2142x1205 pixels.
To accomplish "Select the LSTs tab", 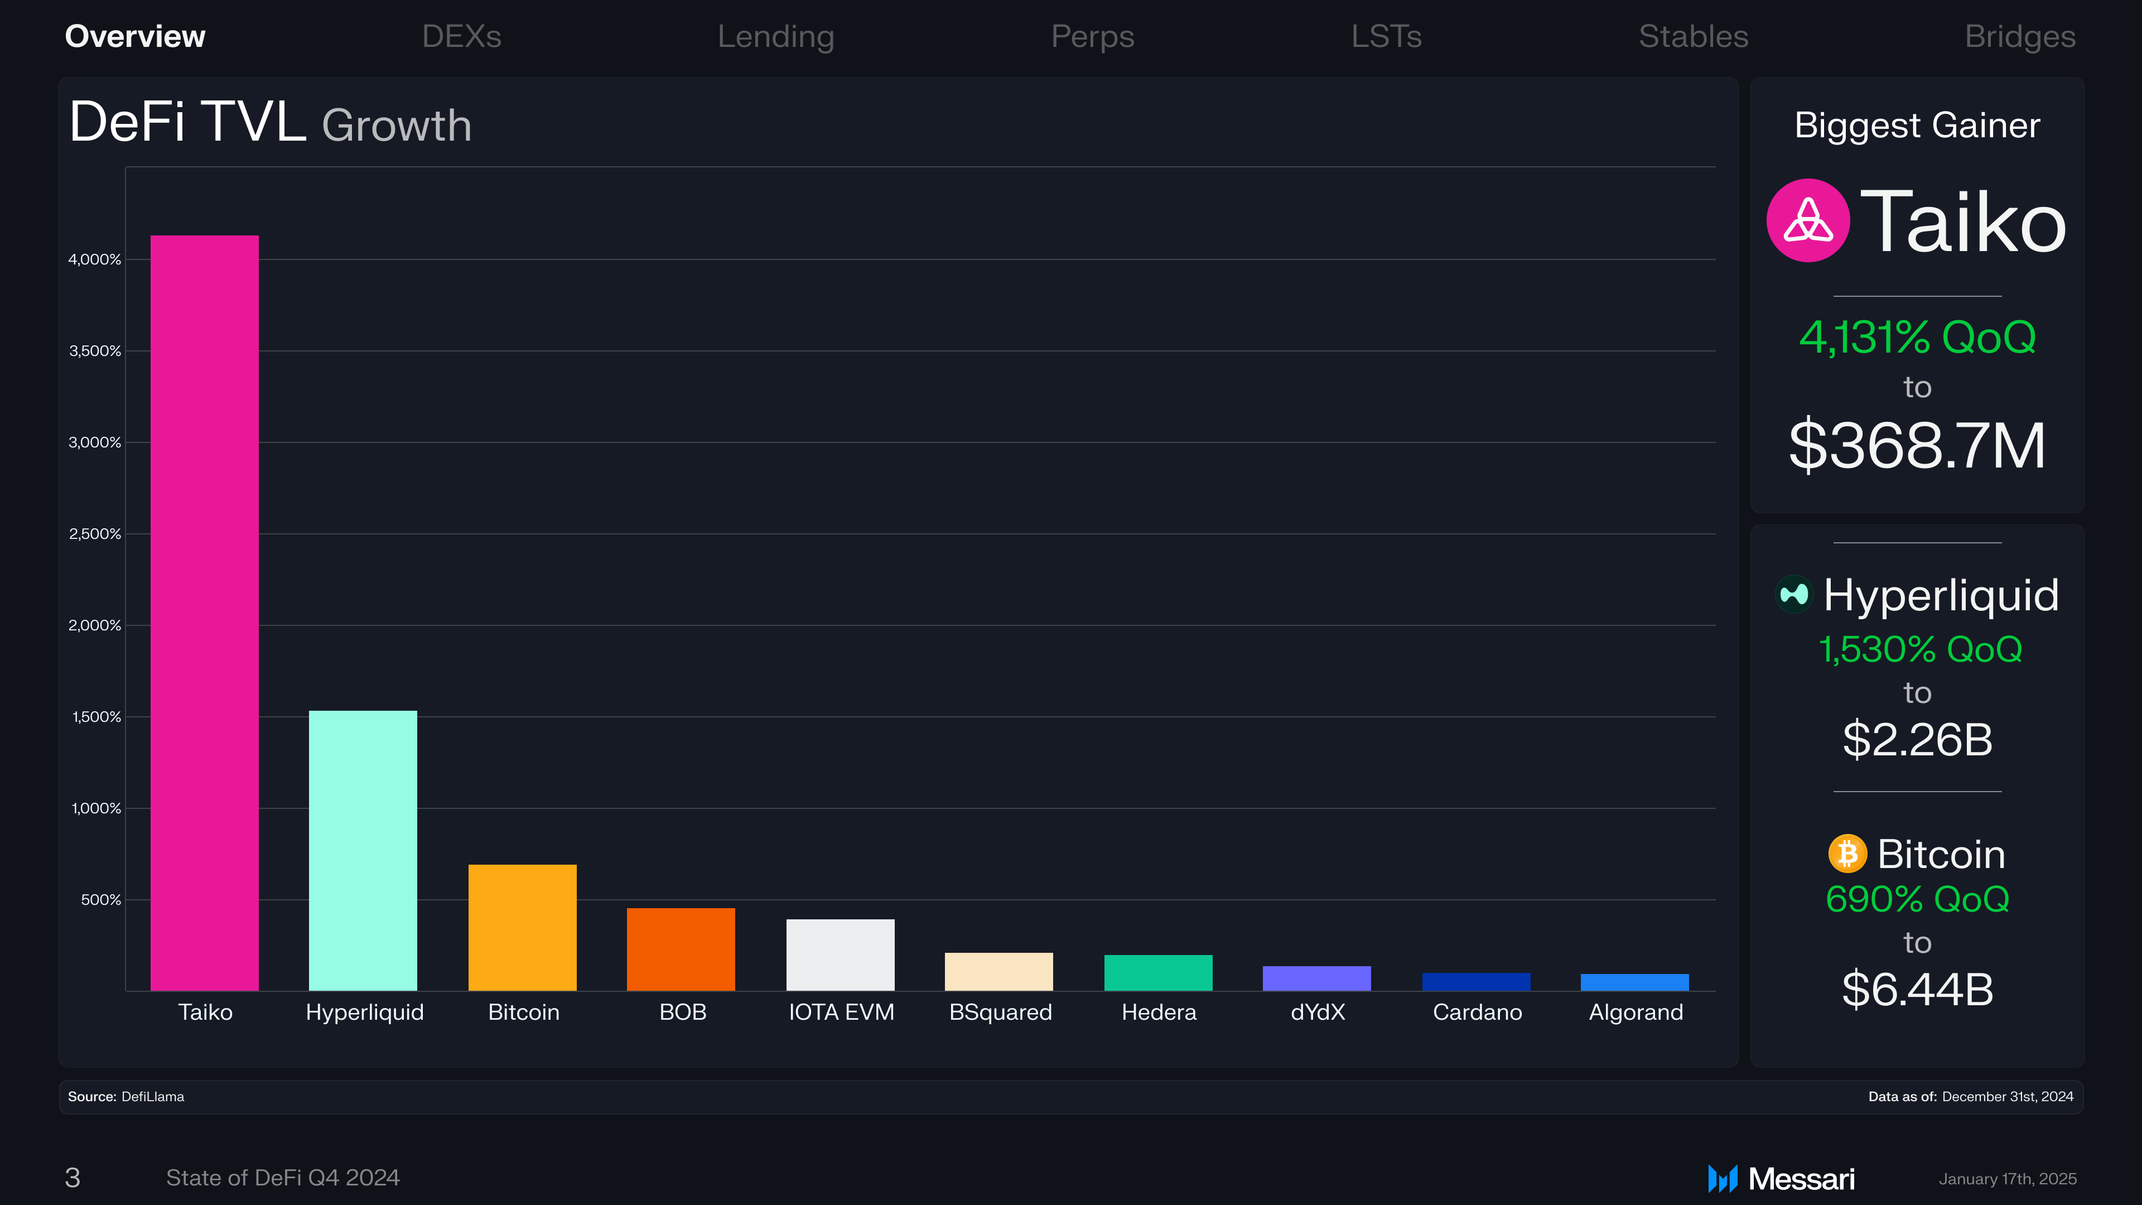I will [1386, 36].
